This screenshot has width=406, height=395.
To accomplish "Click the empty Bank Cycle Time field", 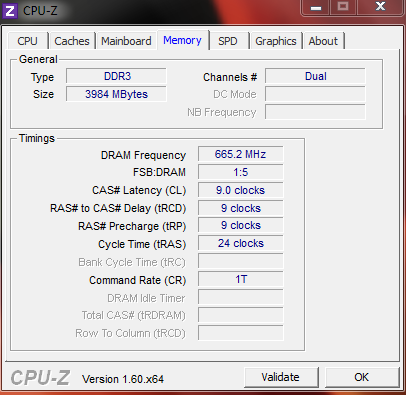I will [240, 261].
